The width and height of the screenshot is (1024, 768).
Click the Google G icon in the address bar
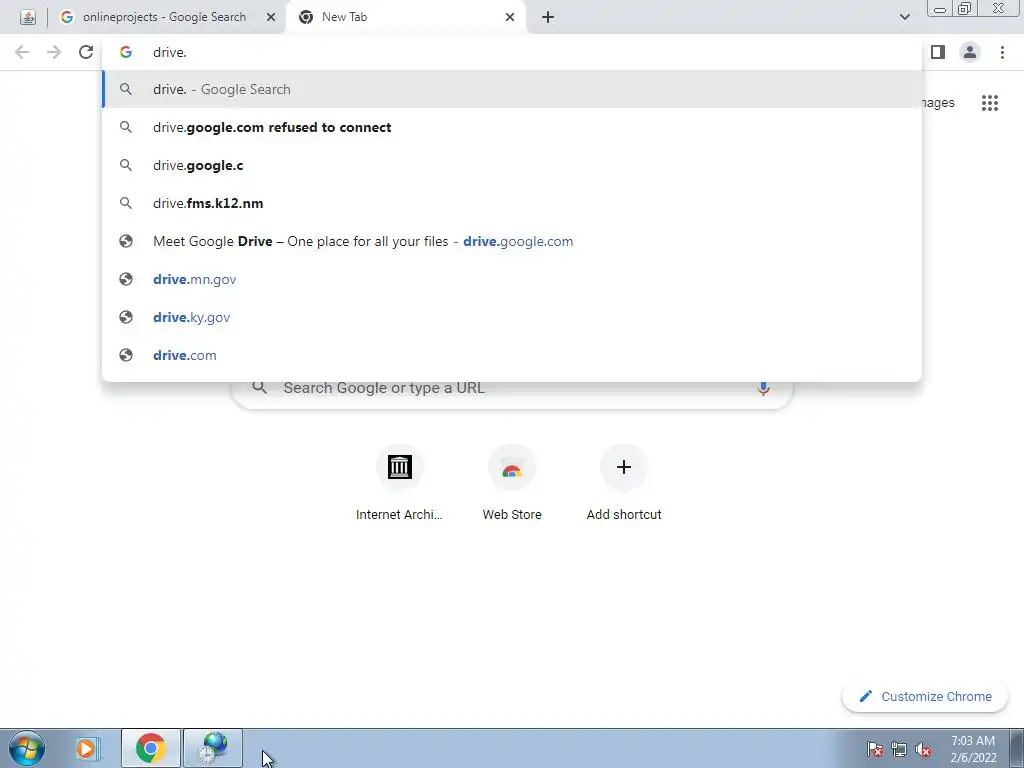(x=126, y=52)
